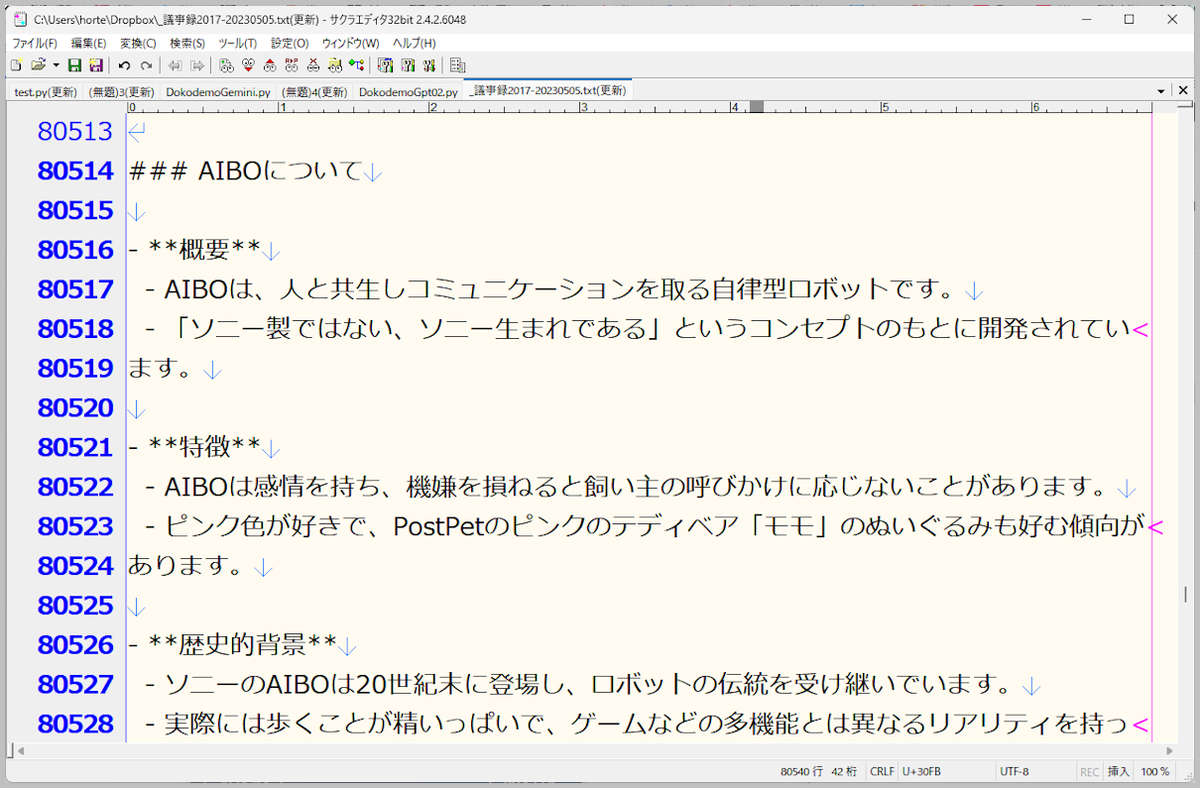Click the tag jump forward arrow icon
The image size is (1200, 788).
197,65
